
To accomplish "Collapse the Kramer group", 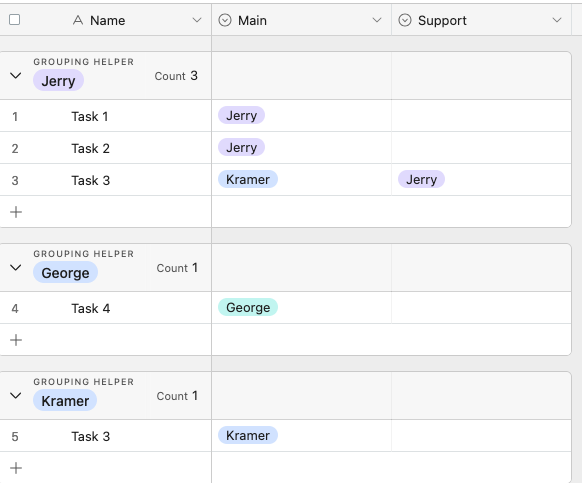I will (16, 396).
